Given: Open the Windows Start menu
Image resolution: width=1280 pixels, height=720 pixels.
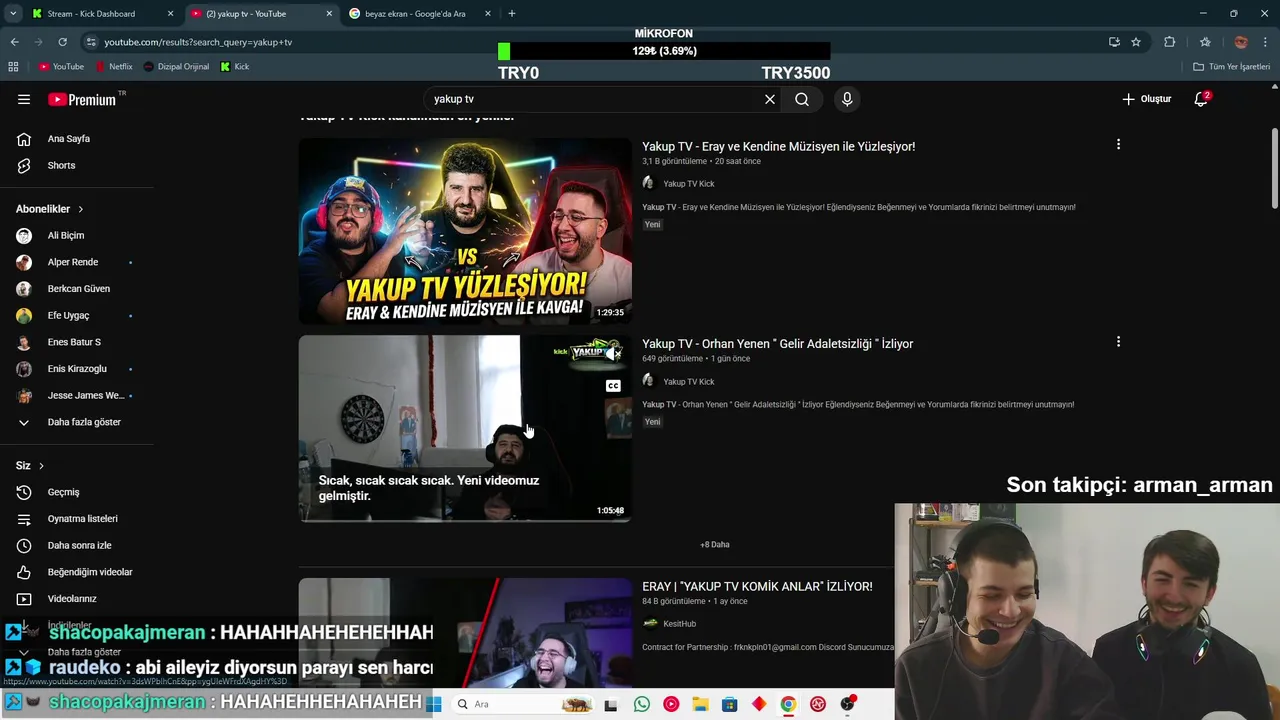Looking at the screenshot, I should click(434, 704).
